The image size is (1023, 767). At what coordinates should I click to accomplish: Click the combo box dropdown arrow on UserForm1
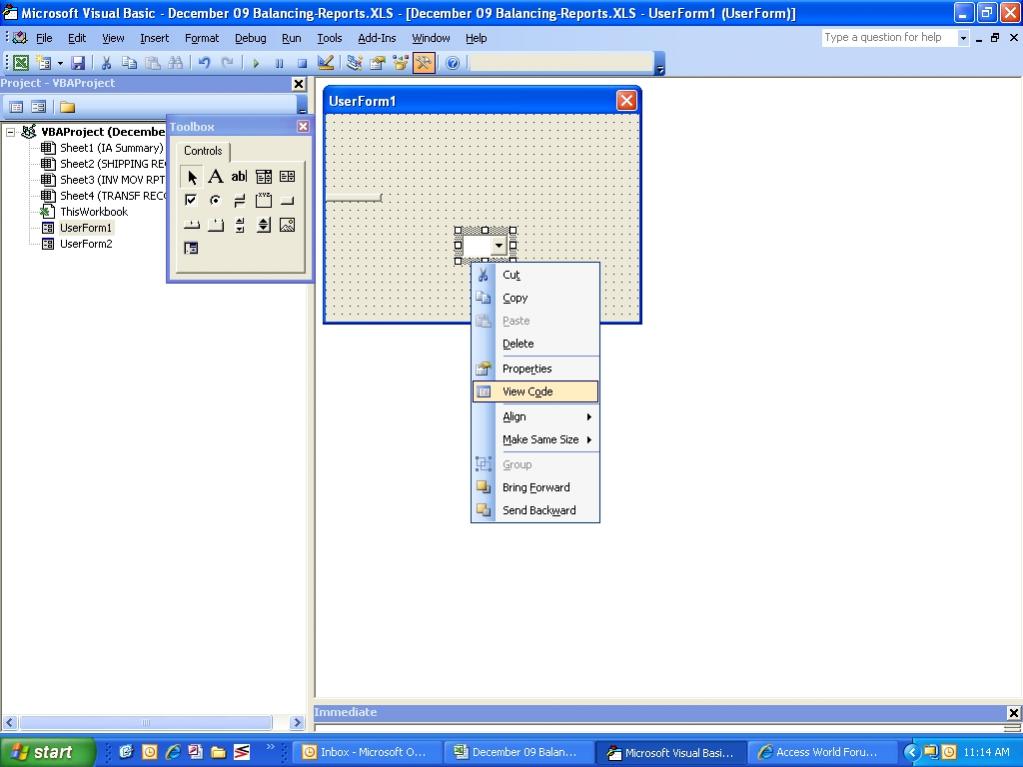coord(499,246)
